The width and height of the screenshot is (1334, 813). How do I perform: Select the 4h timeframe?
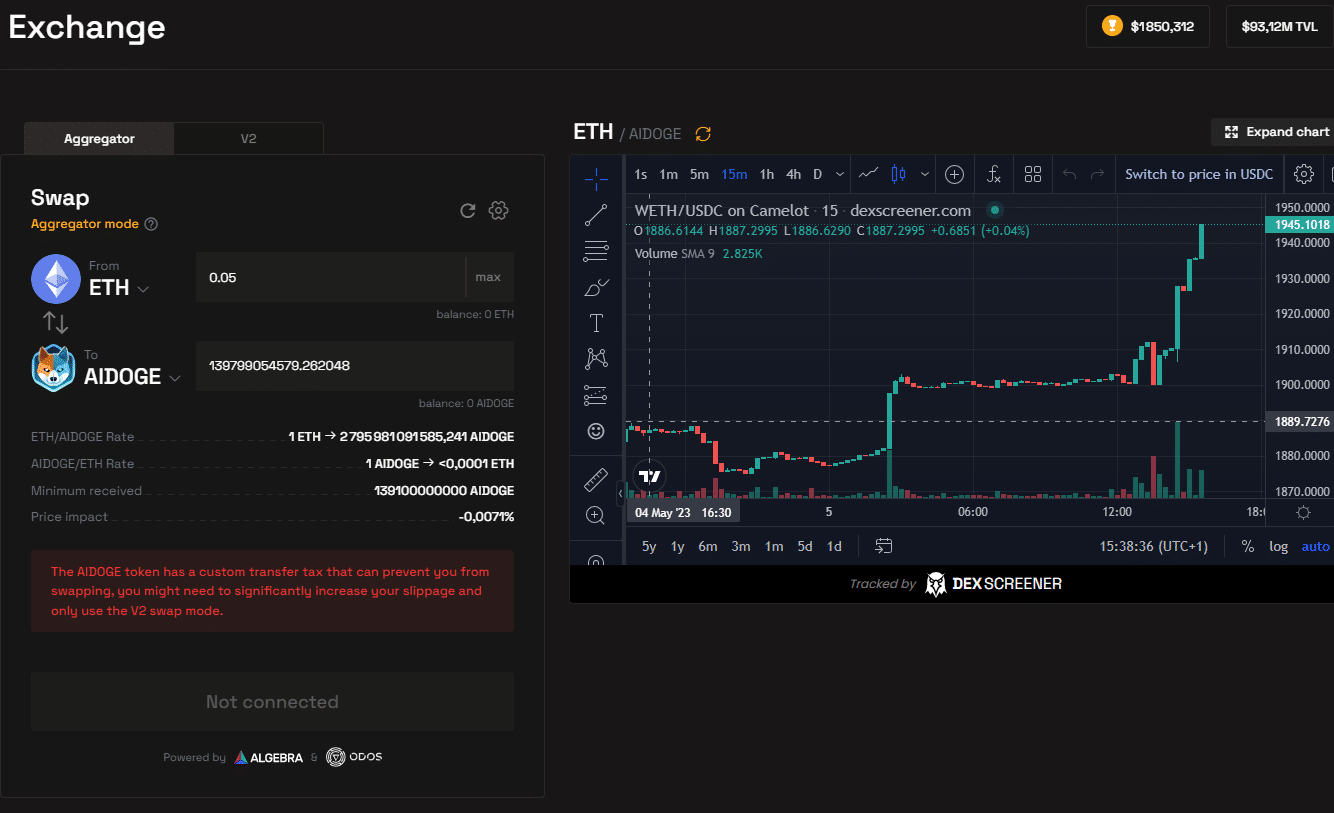tap(793, 174)
